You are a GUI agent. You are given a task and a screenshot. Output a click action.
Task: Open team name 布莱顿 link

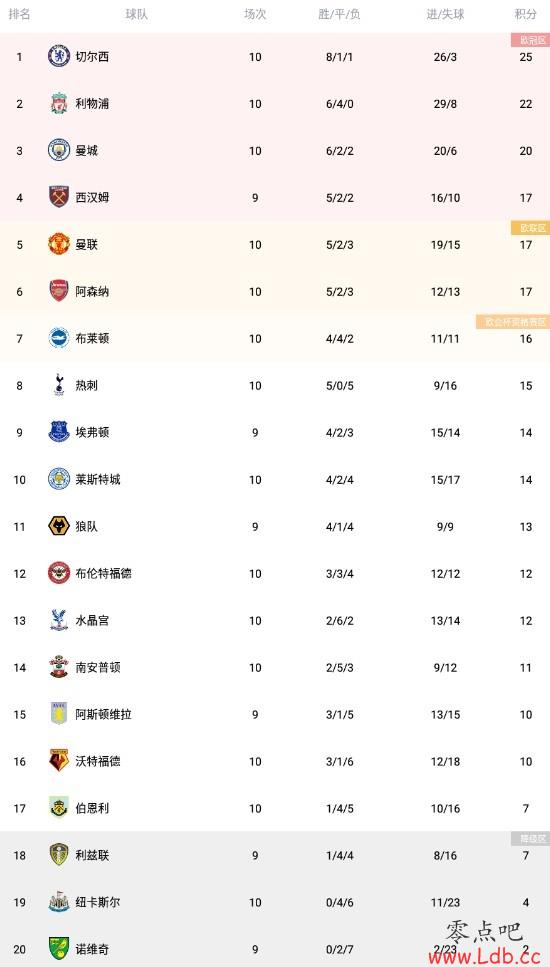[92, 339]
